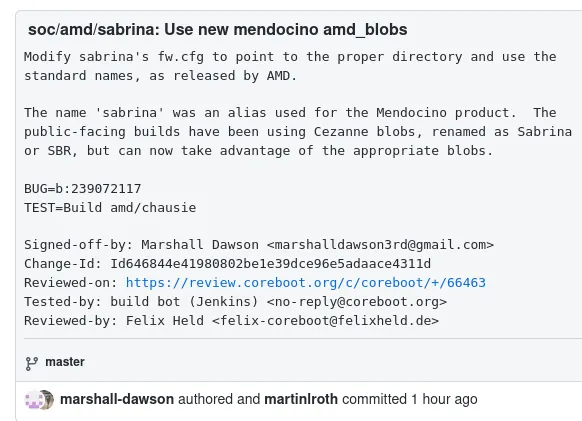Click martinlroth's overlapping photo avatar

pos(47,400)
